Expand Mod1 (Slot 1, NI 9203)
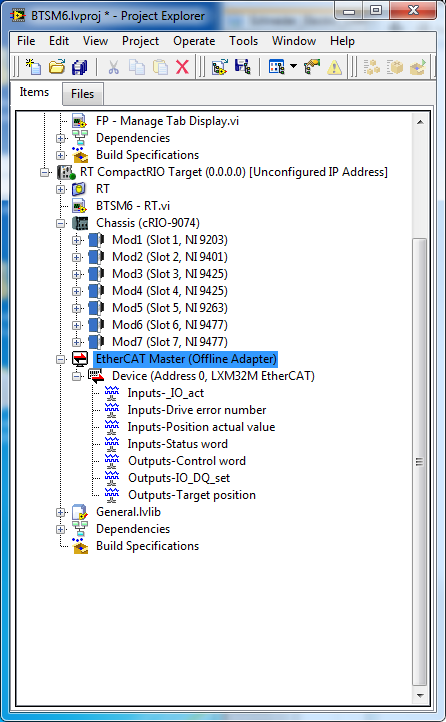The height and width of the screenshot is (722, 446). pyautogui.click(x=76, y=241)
